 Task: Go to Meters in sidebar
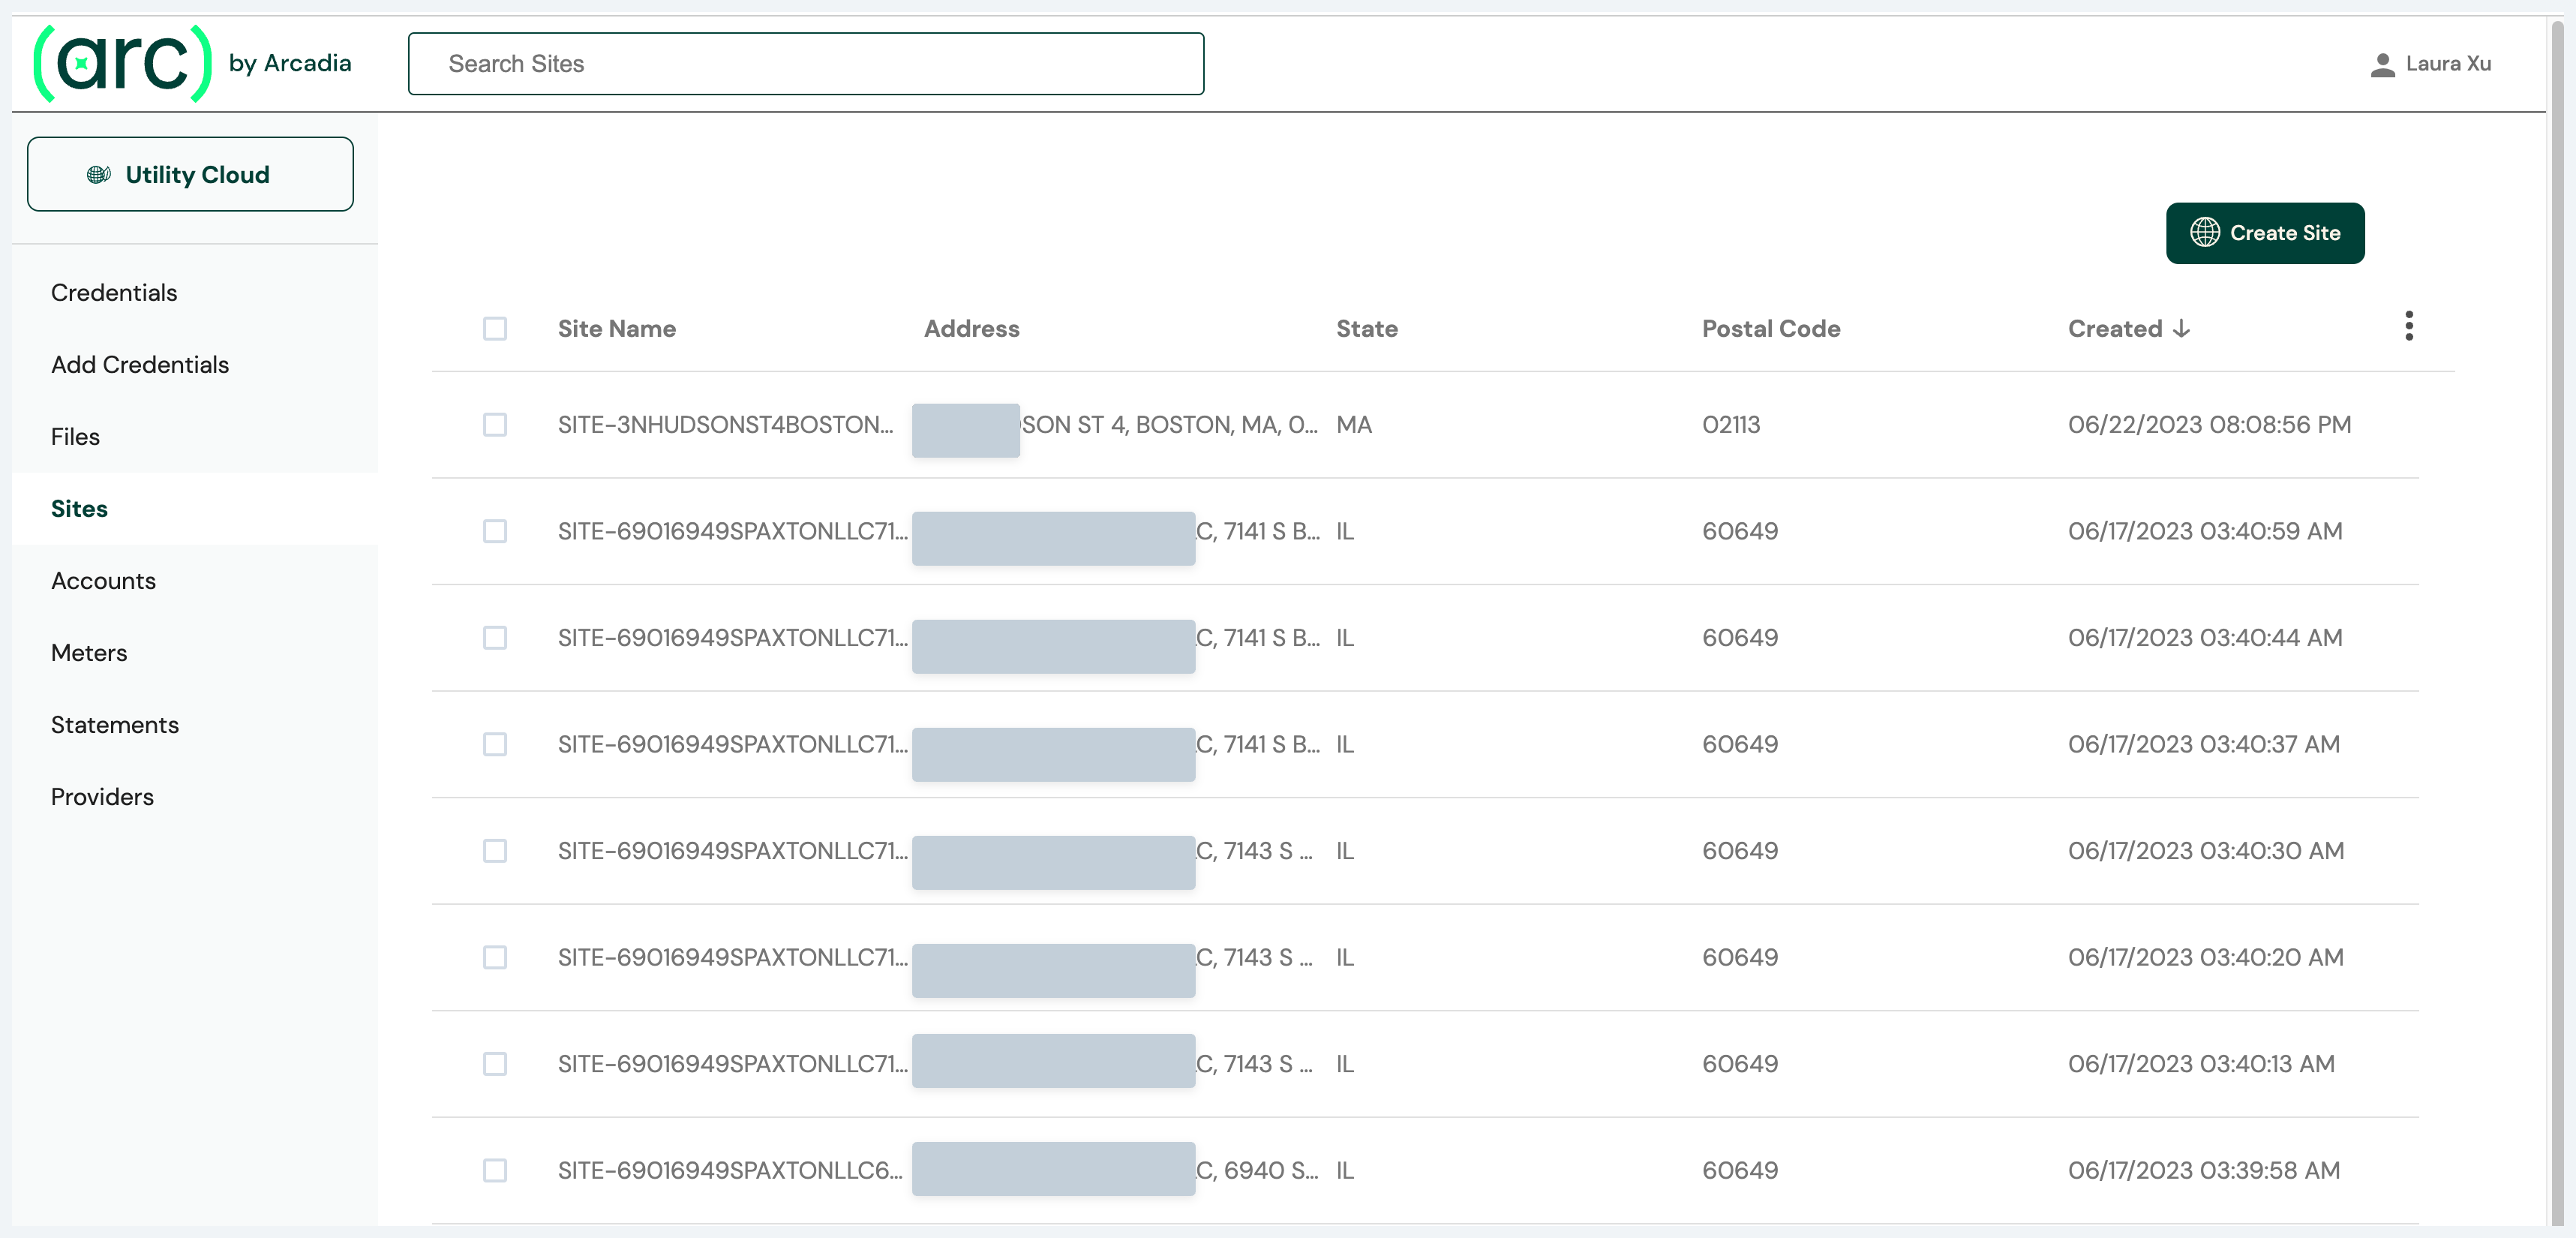(89, 652)
